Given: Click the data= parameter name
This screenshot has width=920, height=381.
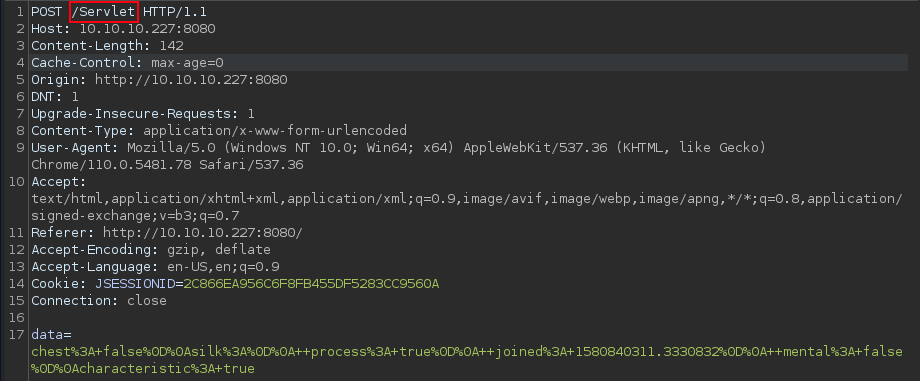Looking at the screenshot, I should tap(51, 335).
